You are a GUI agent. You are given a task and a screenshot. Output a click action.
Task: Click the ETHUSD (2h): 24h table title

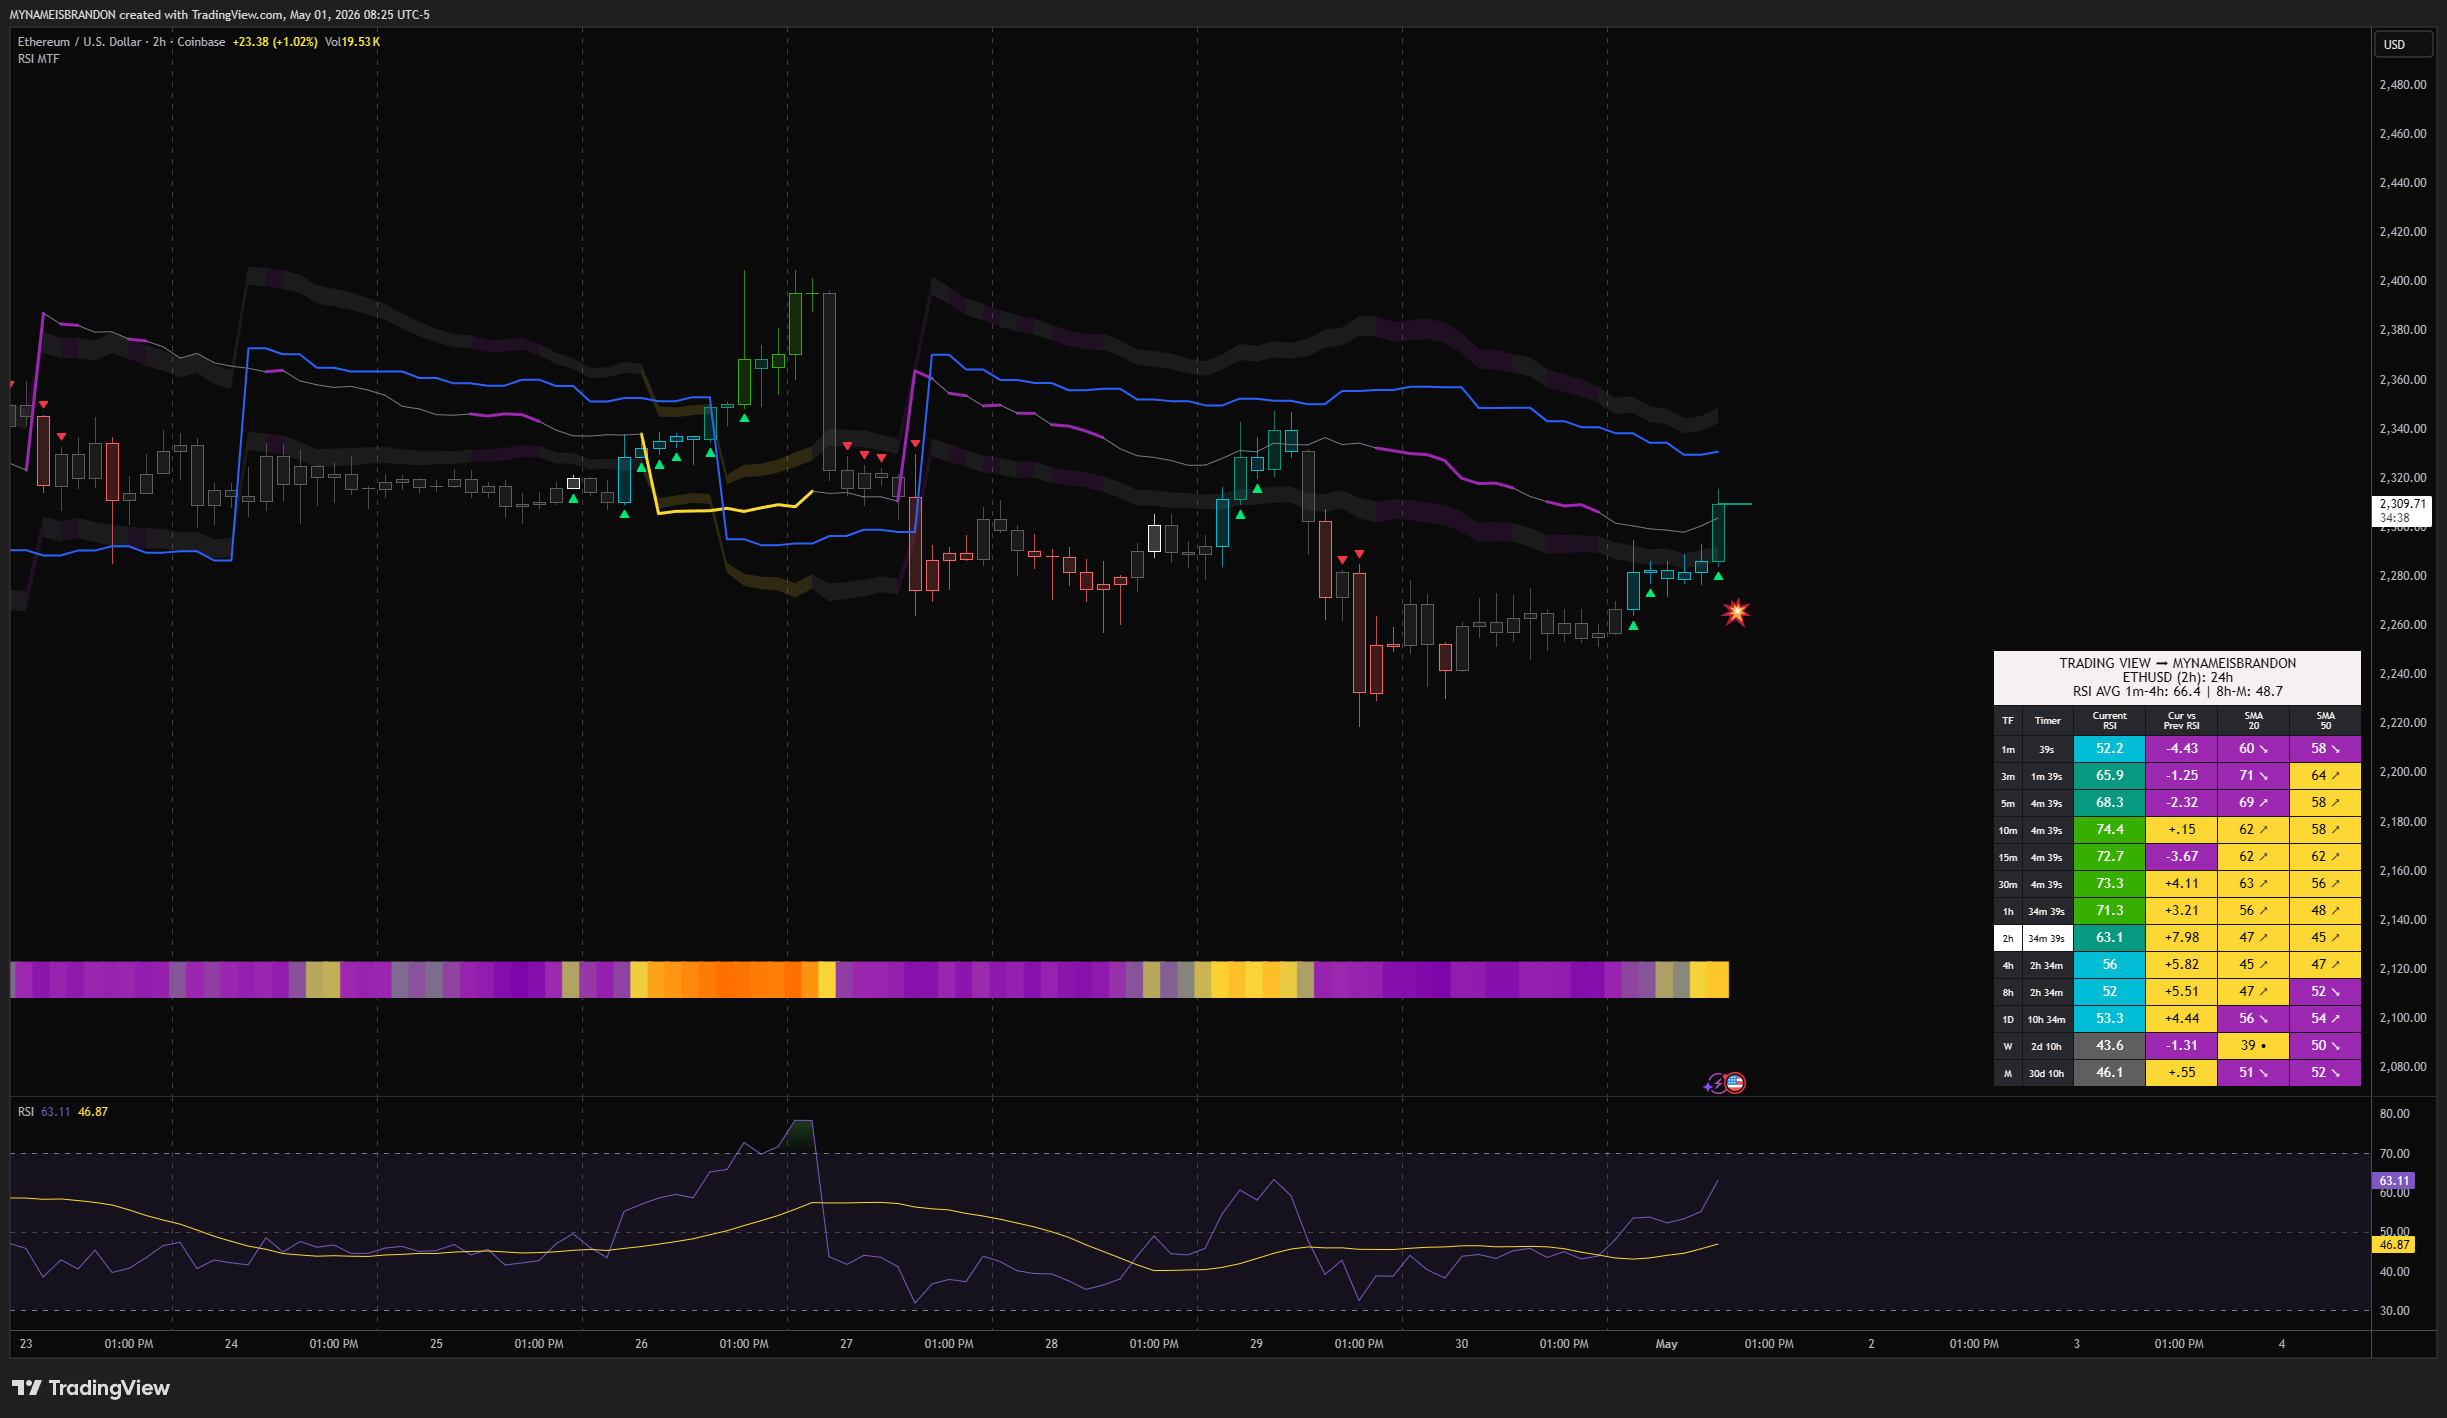click(2177, 677)
